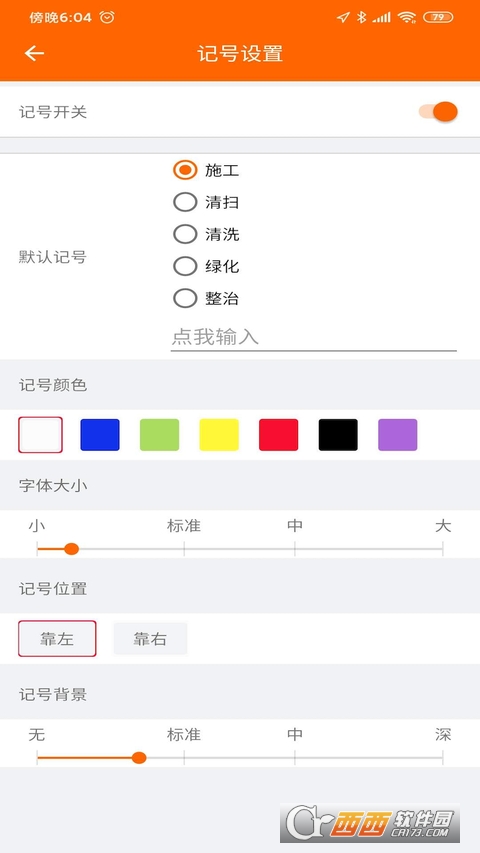Pick the blue color swatch
This screenshot has width=480, height=853.
(100, 435)
